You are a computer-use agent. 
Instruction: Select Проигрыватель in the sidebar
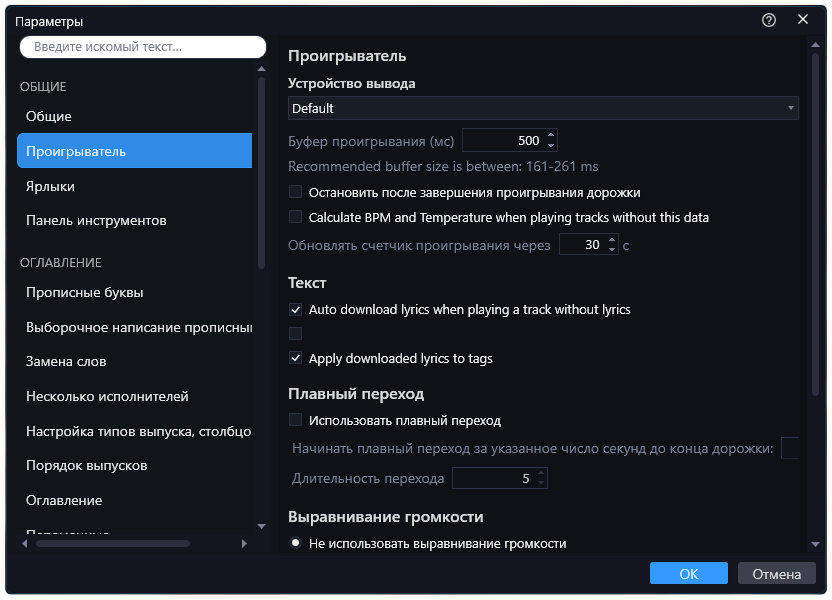click(135, 151)
